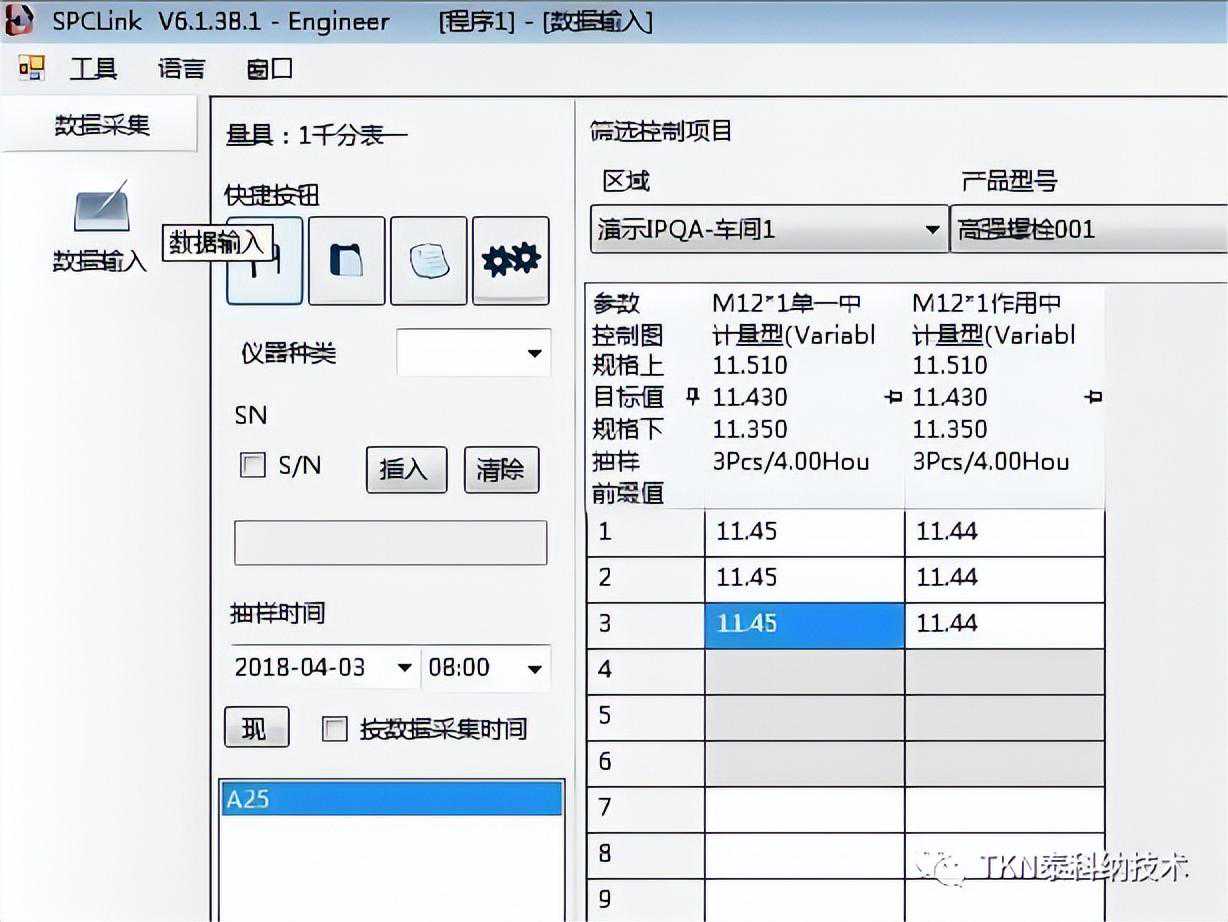Select the A25 list item
This screenshot has width=1228, height=922.
(x=391, y=799)
